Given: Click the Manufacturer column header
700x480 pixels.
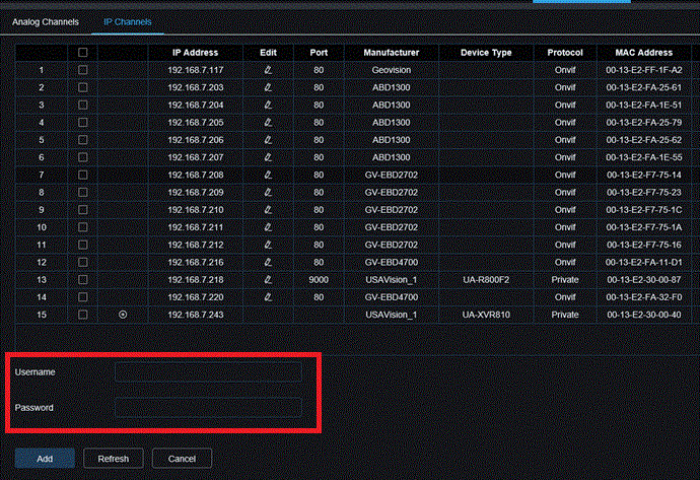Looking at the screenshot, I should [391, 52].
